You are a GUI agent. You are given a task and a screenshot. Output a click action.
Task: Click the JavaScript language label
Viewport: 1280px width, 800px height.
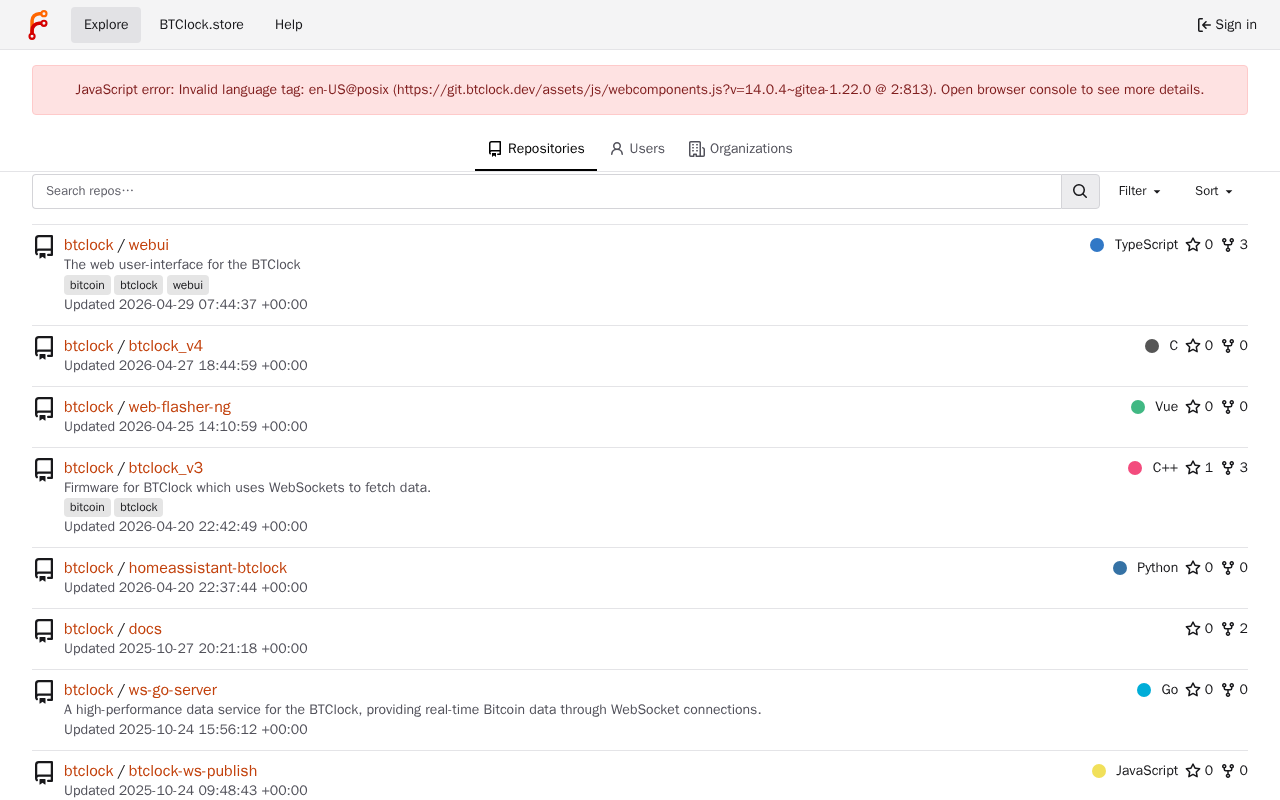1147,771
